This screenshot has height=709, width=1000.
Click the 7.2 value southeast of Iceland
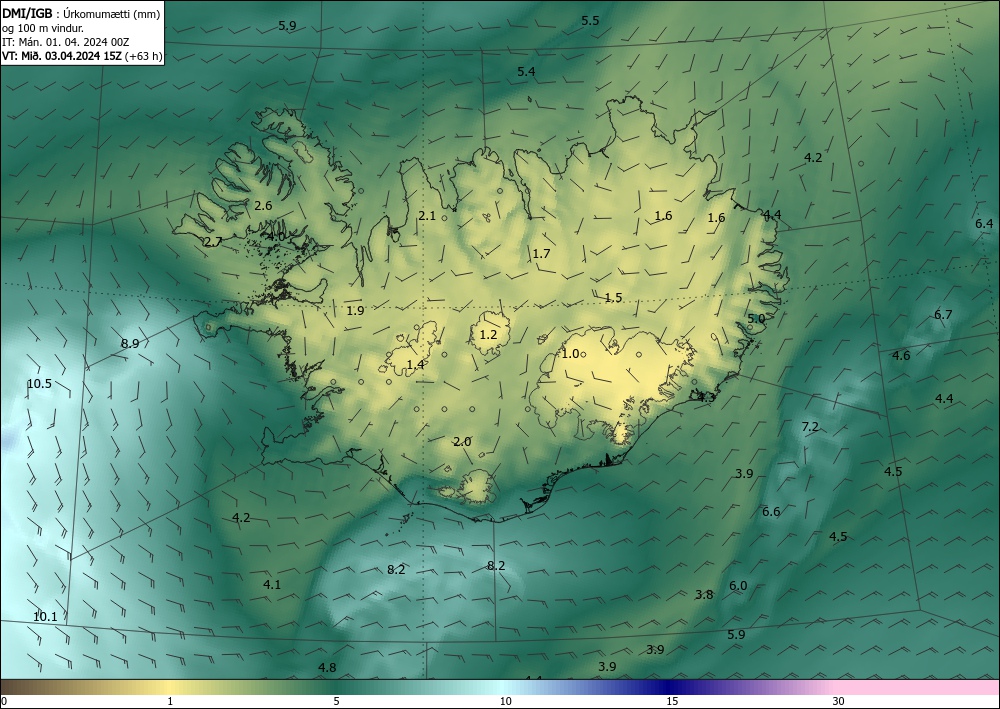tap(809, 427)
